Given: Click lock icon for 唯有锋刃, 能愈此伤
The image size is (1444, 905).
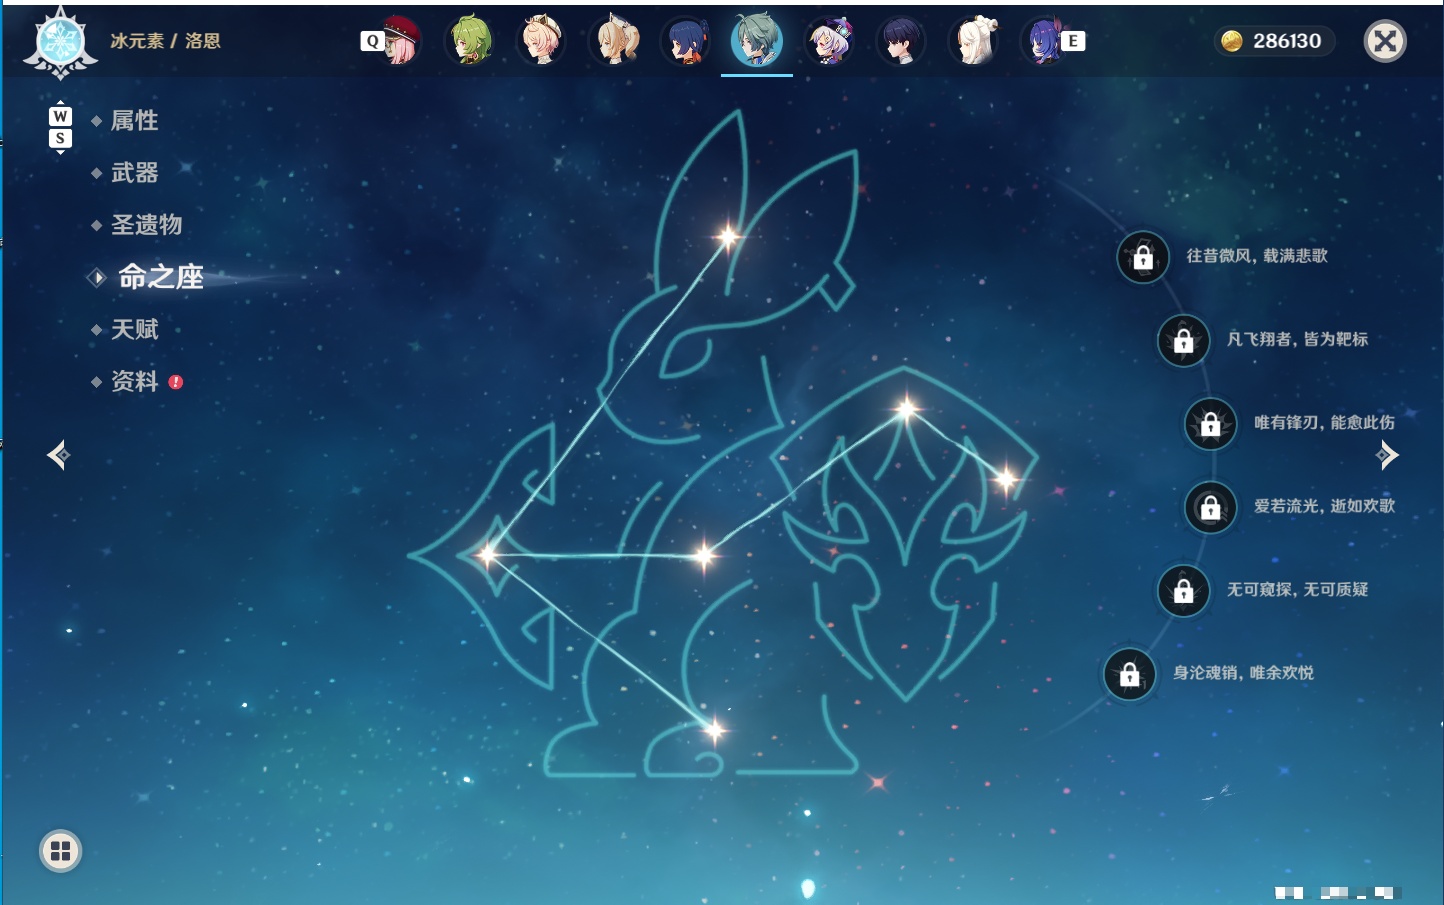Looking at the screenshot, I should click(x=1210, y=423).
